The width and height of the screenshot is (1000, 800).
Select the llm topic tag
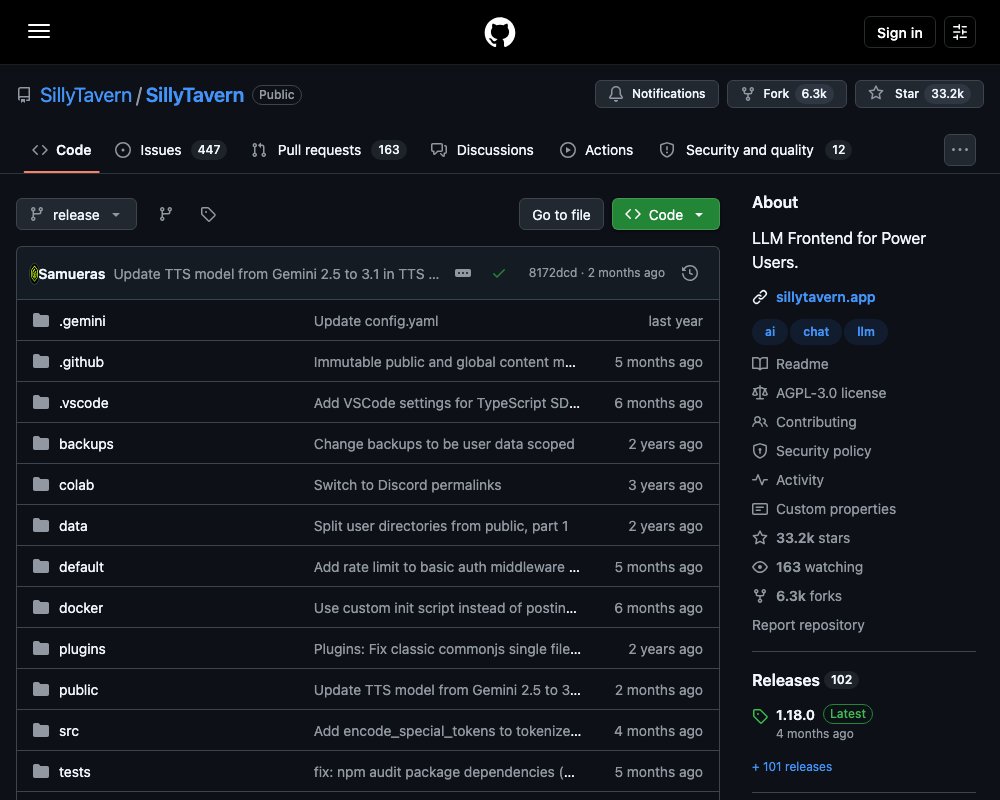(865, 332)
